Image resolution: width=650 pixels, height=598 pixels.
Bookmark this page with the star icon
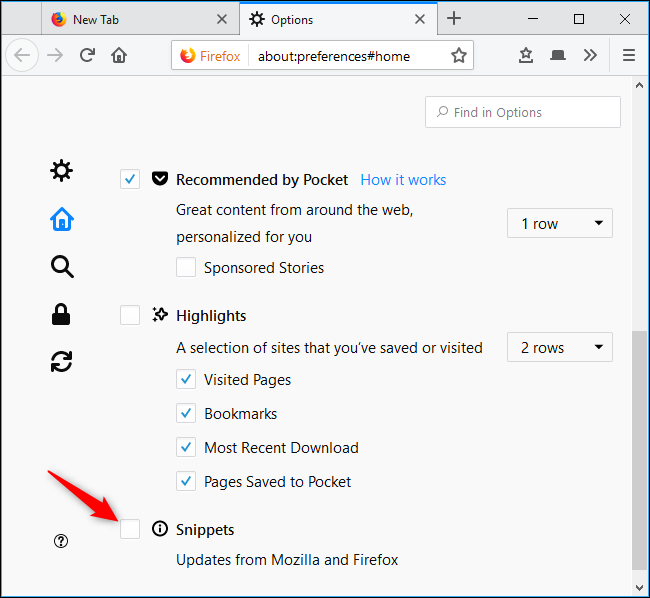click(459, 56)
